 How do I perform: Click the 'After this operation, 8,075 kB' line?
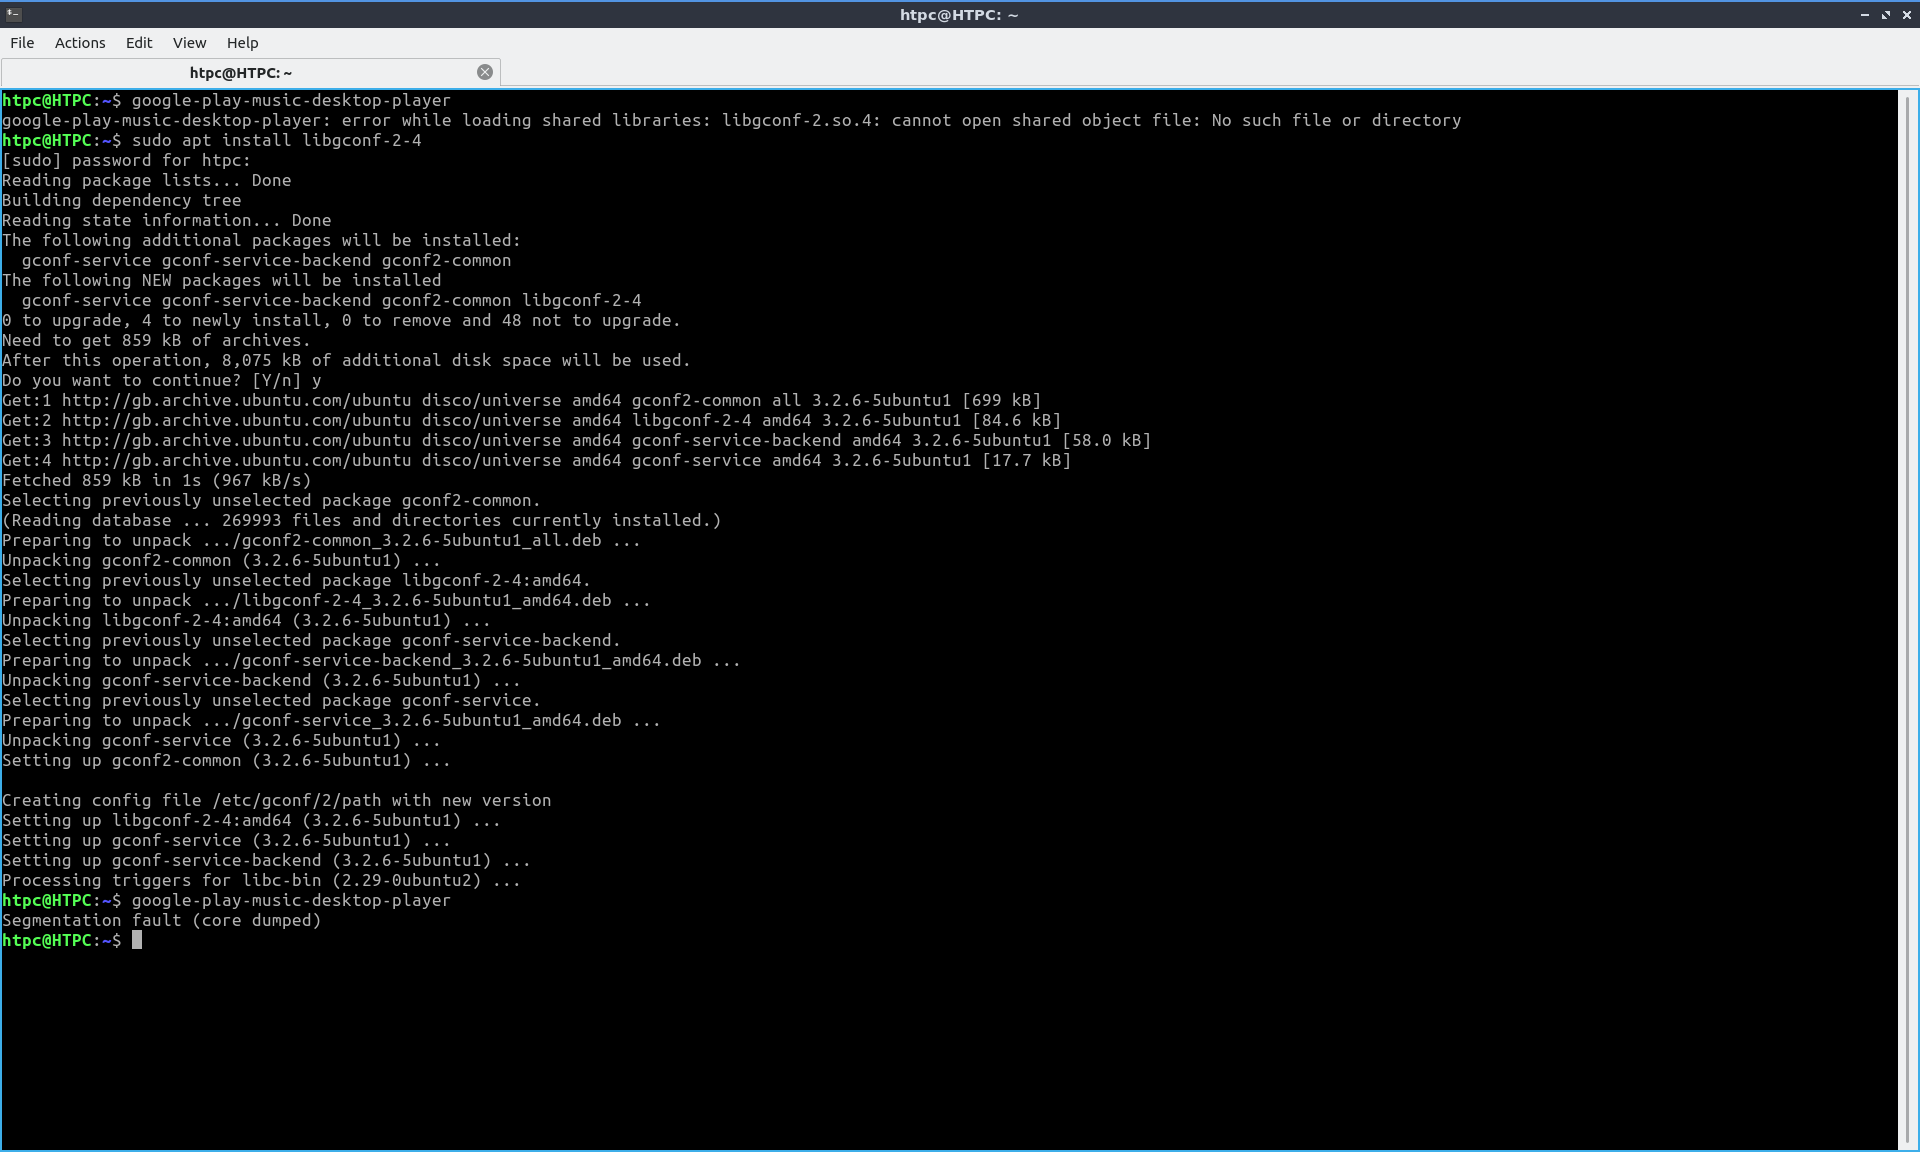tap(347, 360)
